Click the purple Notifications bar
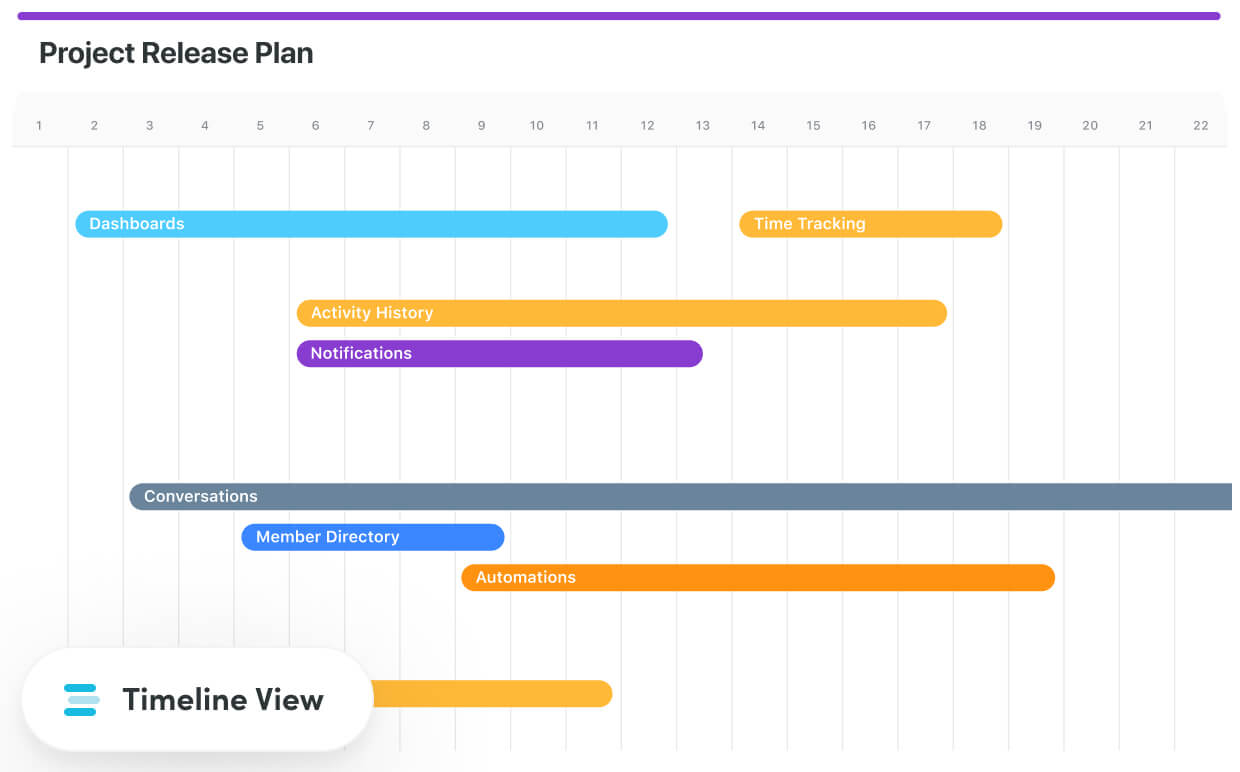1240x772 pixels. pyautogui.click(x=499, y=353)
